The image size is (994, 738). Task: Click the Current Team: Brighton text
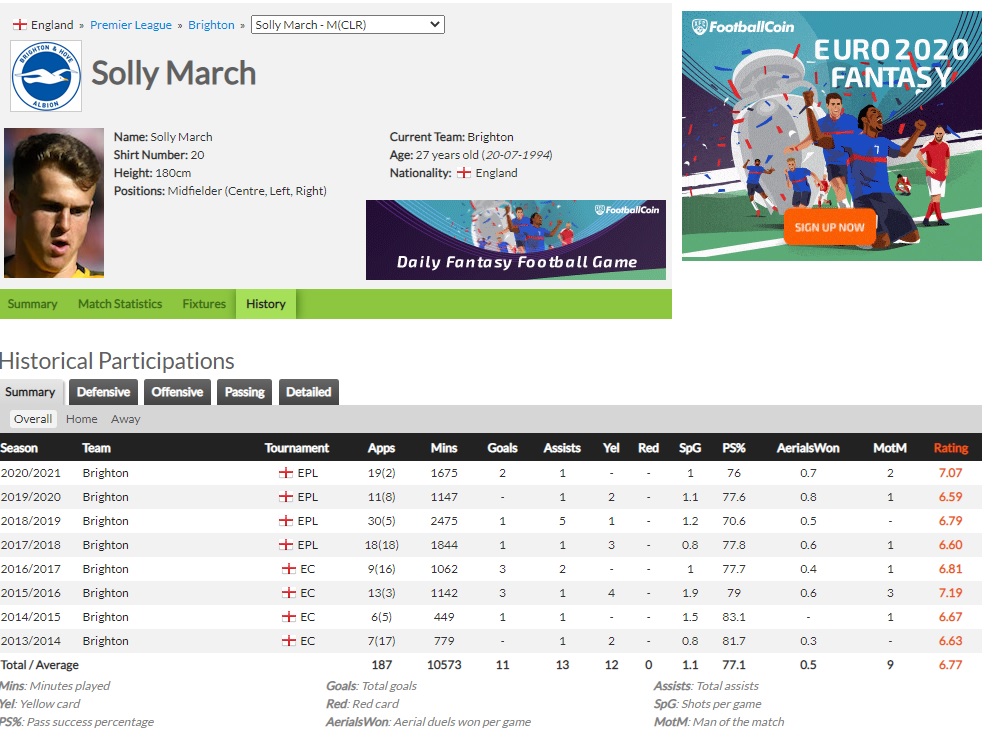(x=451, y=137)
